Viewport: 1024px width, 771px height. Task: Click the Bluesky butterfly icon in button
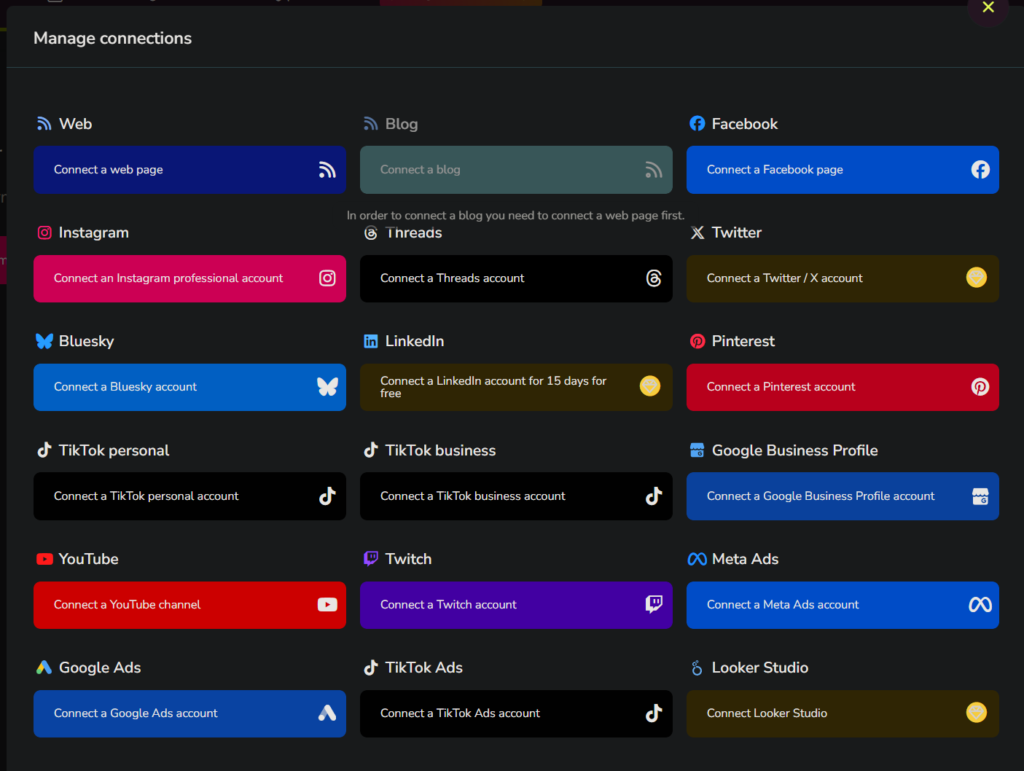(x=327, y=387)
